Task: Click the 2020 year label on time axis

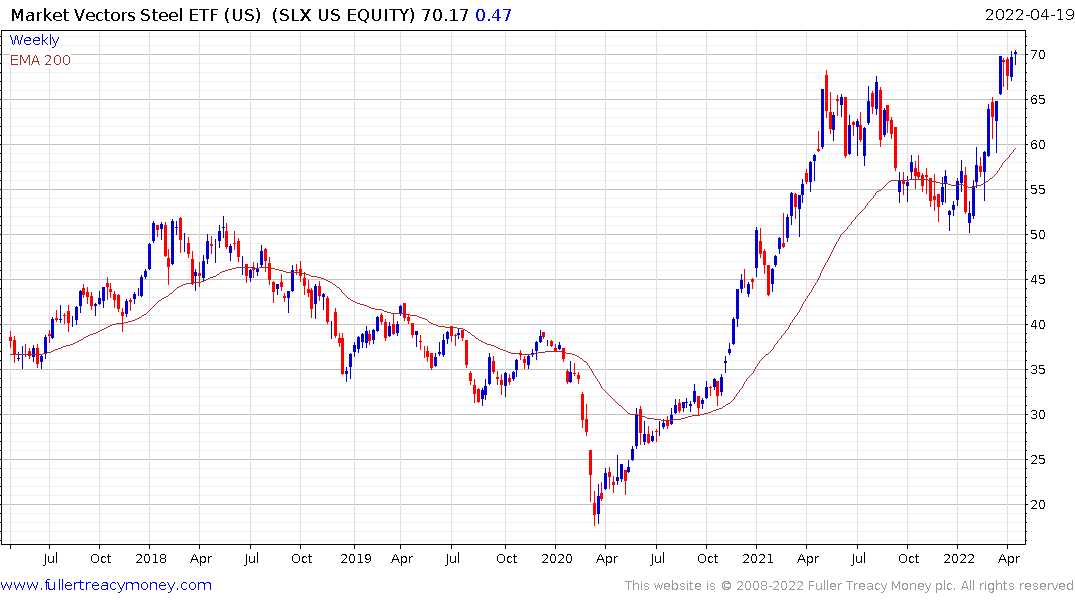Action: (x=557, y=559)
